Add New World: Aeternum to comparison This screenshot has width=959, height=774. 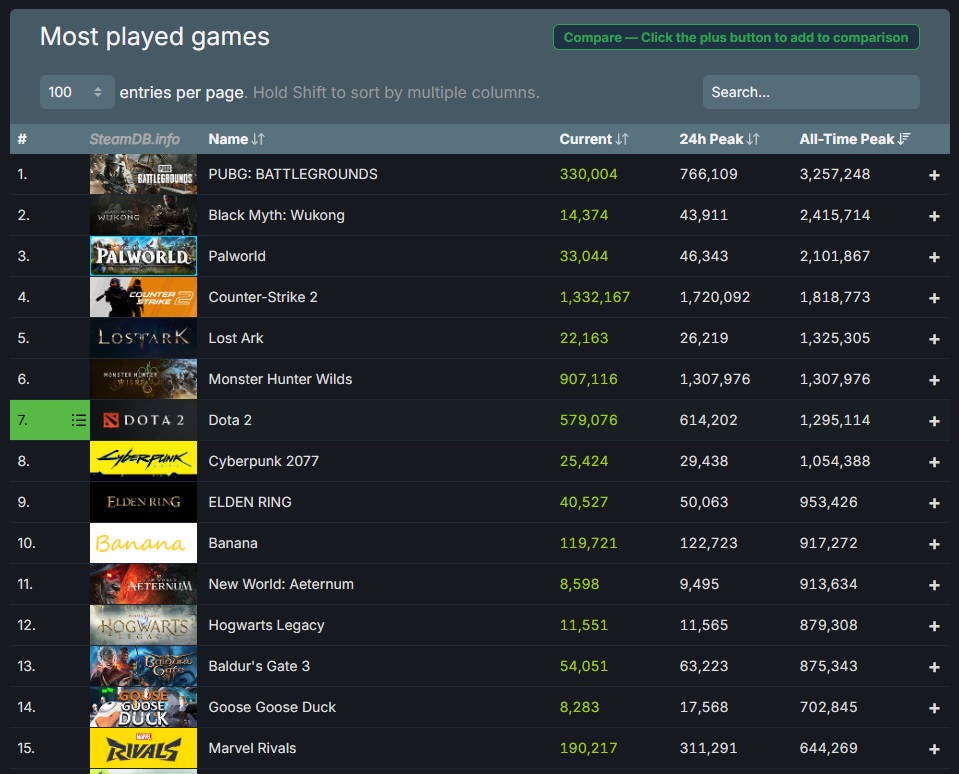click(x=934, y=585)
